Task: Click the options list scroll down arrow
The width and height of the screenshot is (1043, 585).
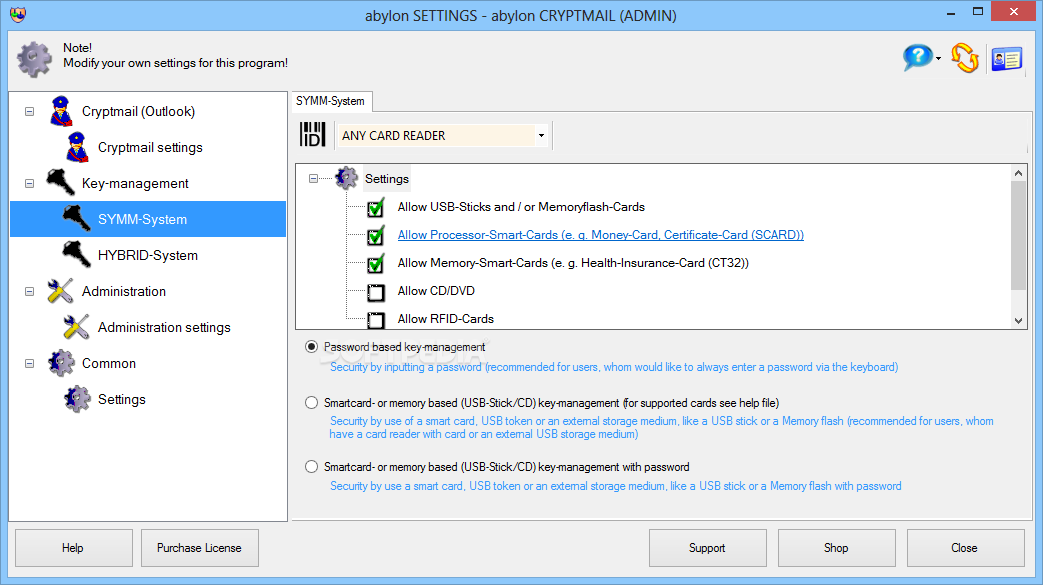Action: (1018, 321)
